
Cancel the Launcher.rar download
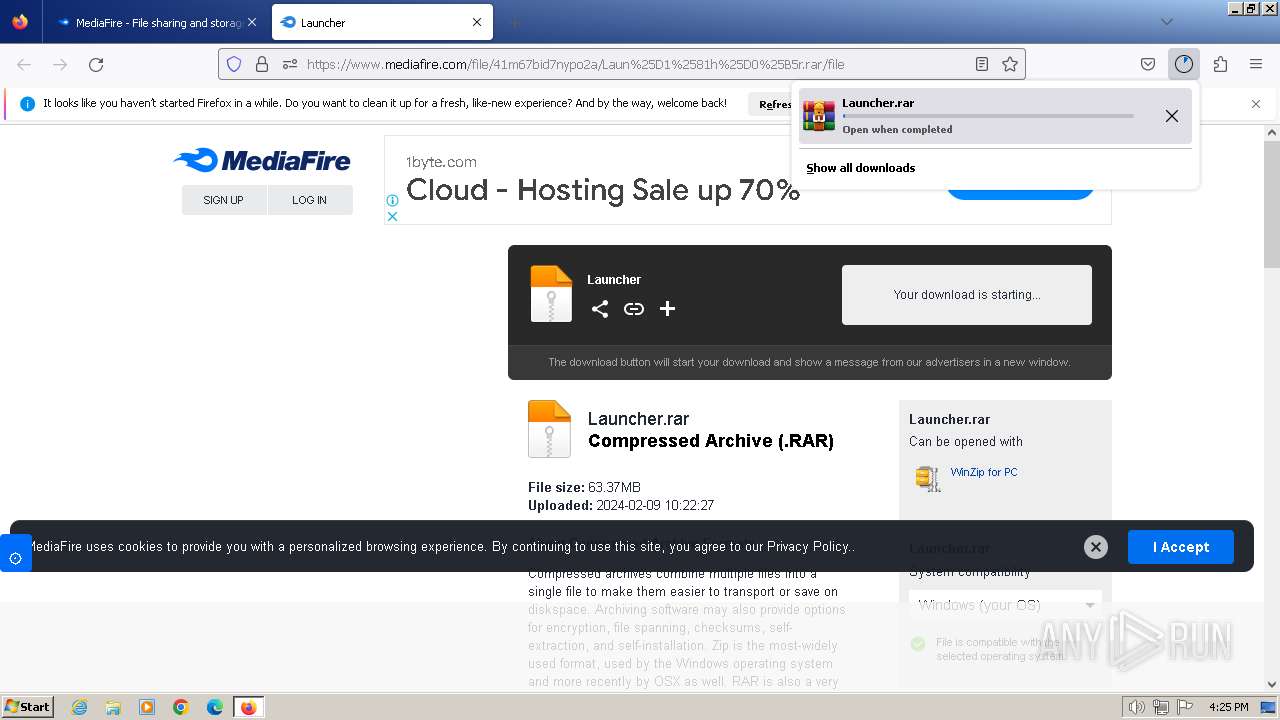(1172, 116)
